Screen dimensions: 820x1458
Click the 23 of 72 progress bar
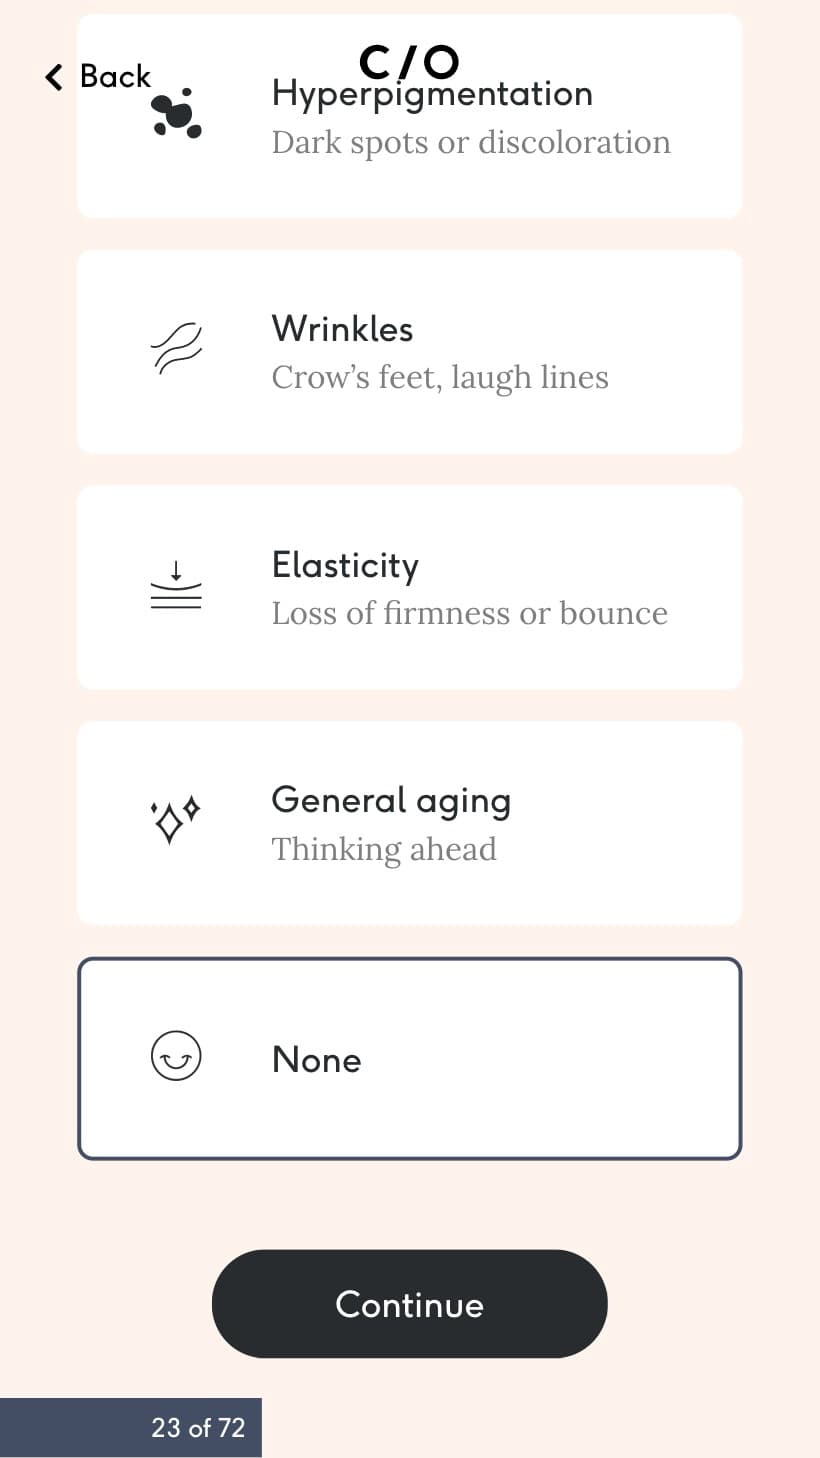point(131,1427)
